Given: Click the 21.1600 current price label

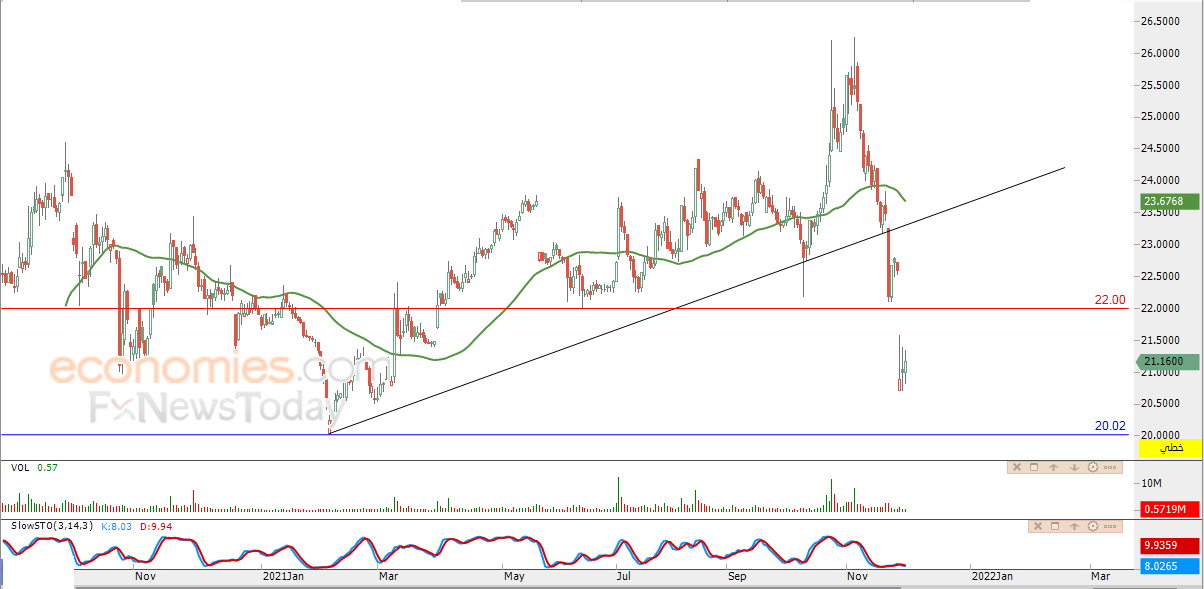Looking at the screenshot, I should (1168, 362).
